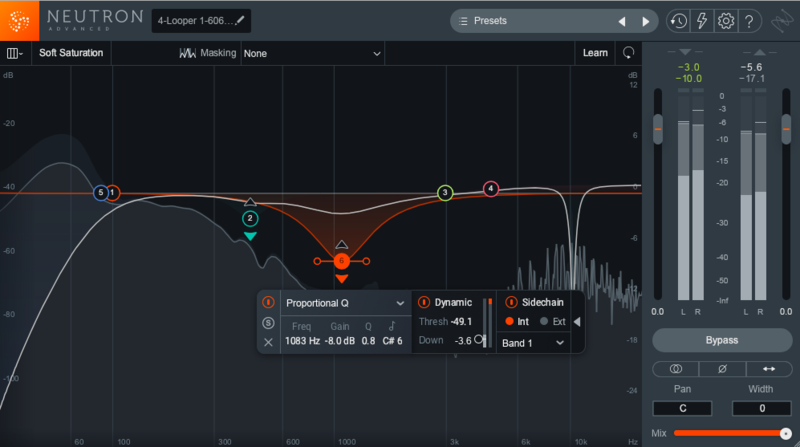800x447 pixels.
Task: Click the musical note pitch icon
Action: [392, 326]
